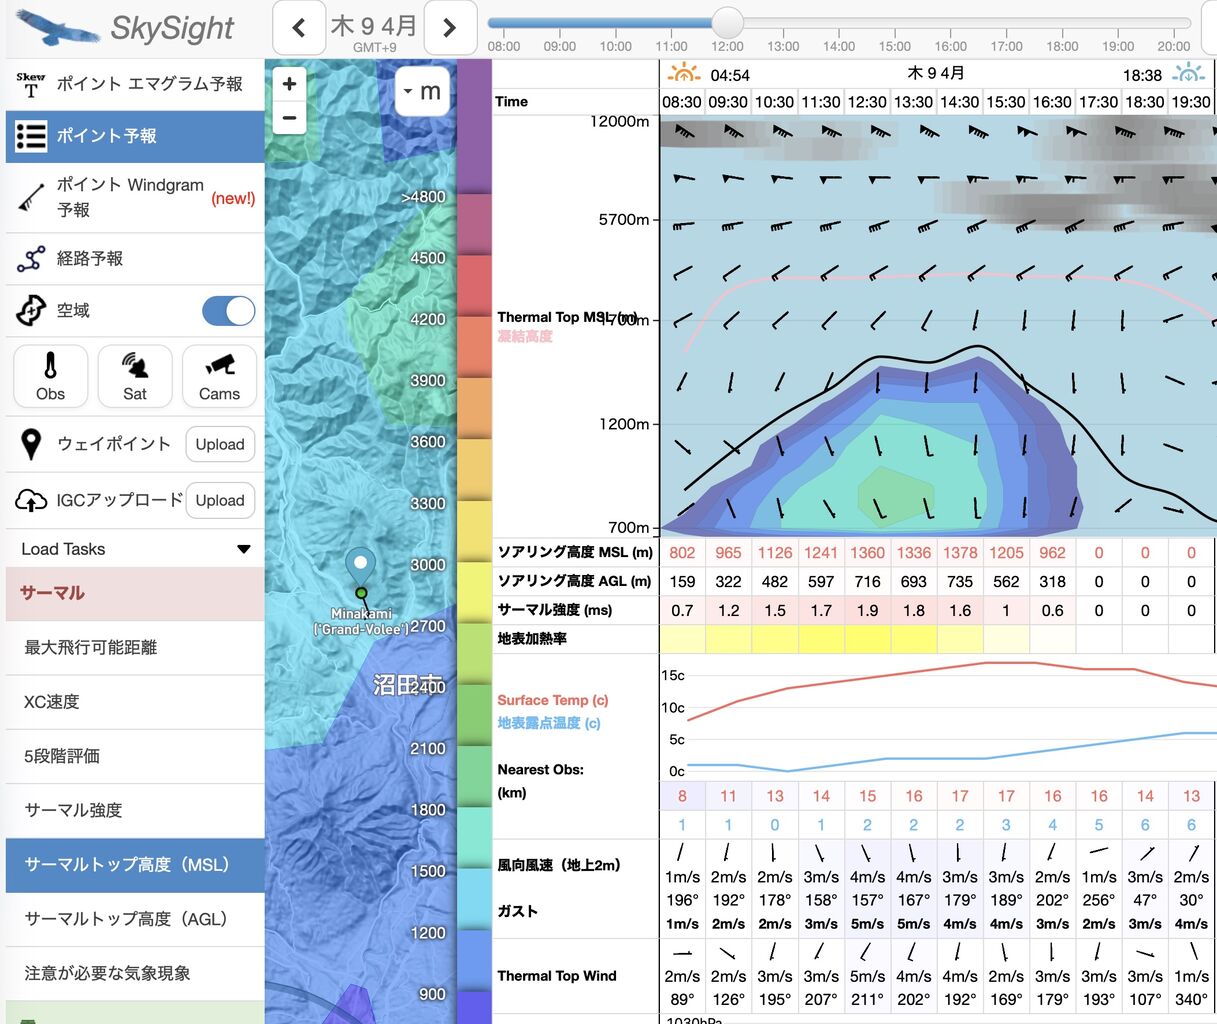Upload waypoint file button

coord(220,444)
